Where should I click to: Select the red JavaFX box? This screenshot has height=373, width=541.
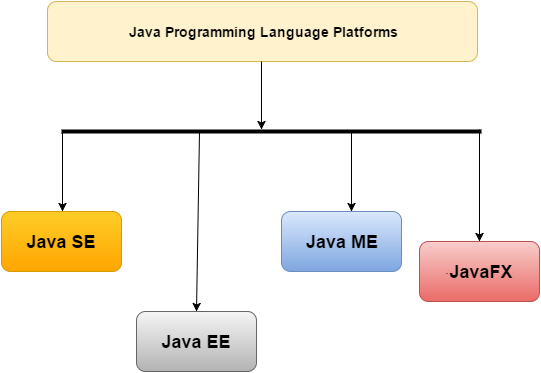[479, 272]
